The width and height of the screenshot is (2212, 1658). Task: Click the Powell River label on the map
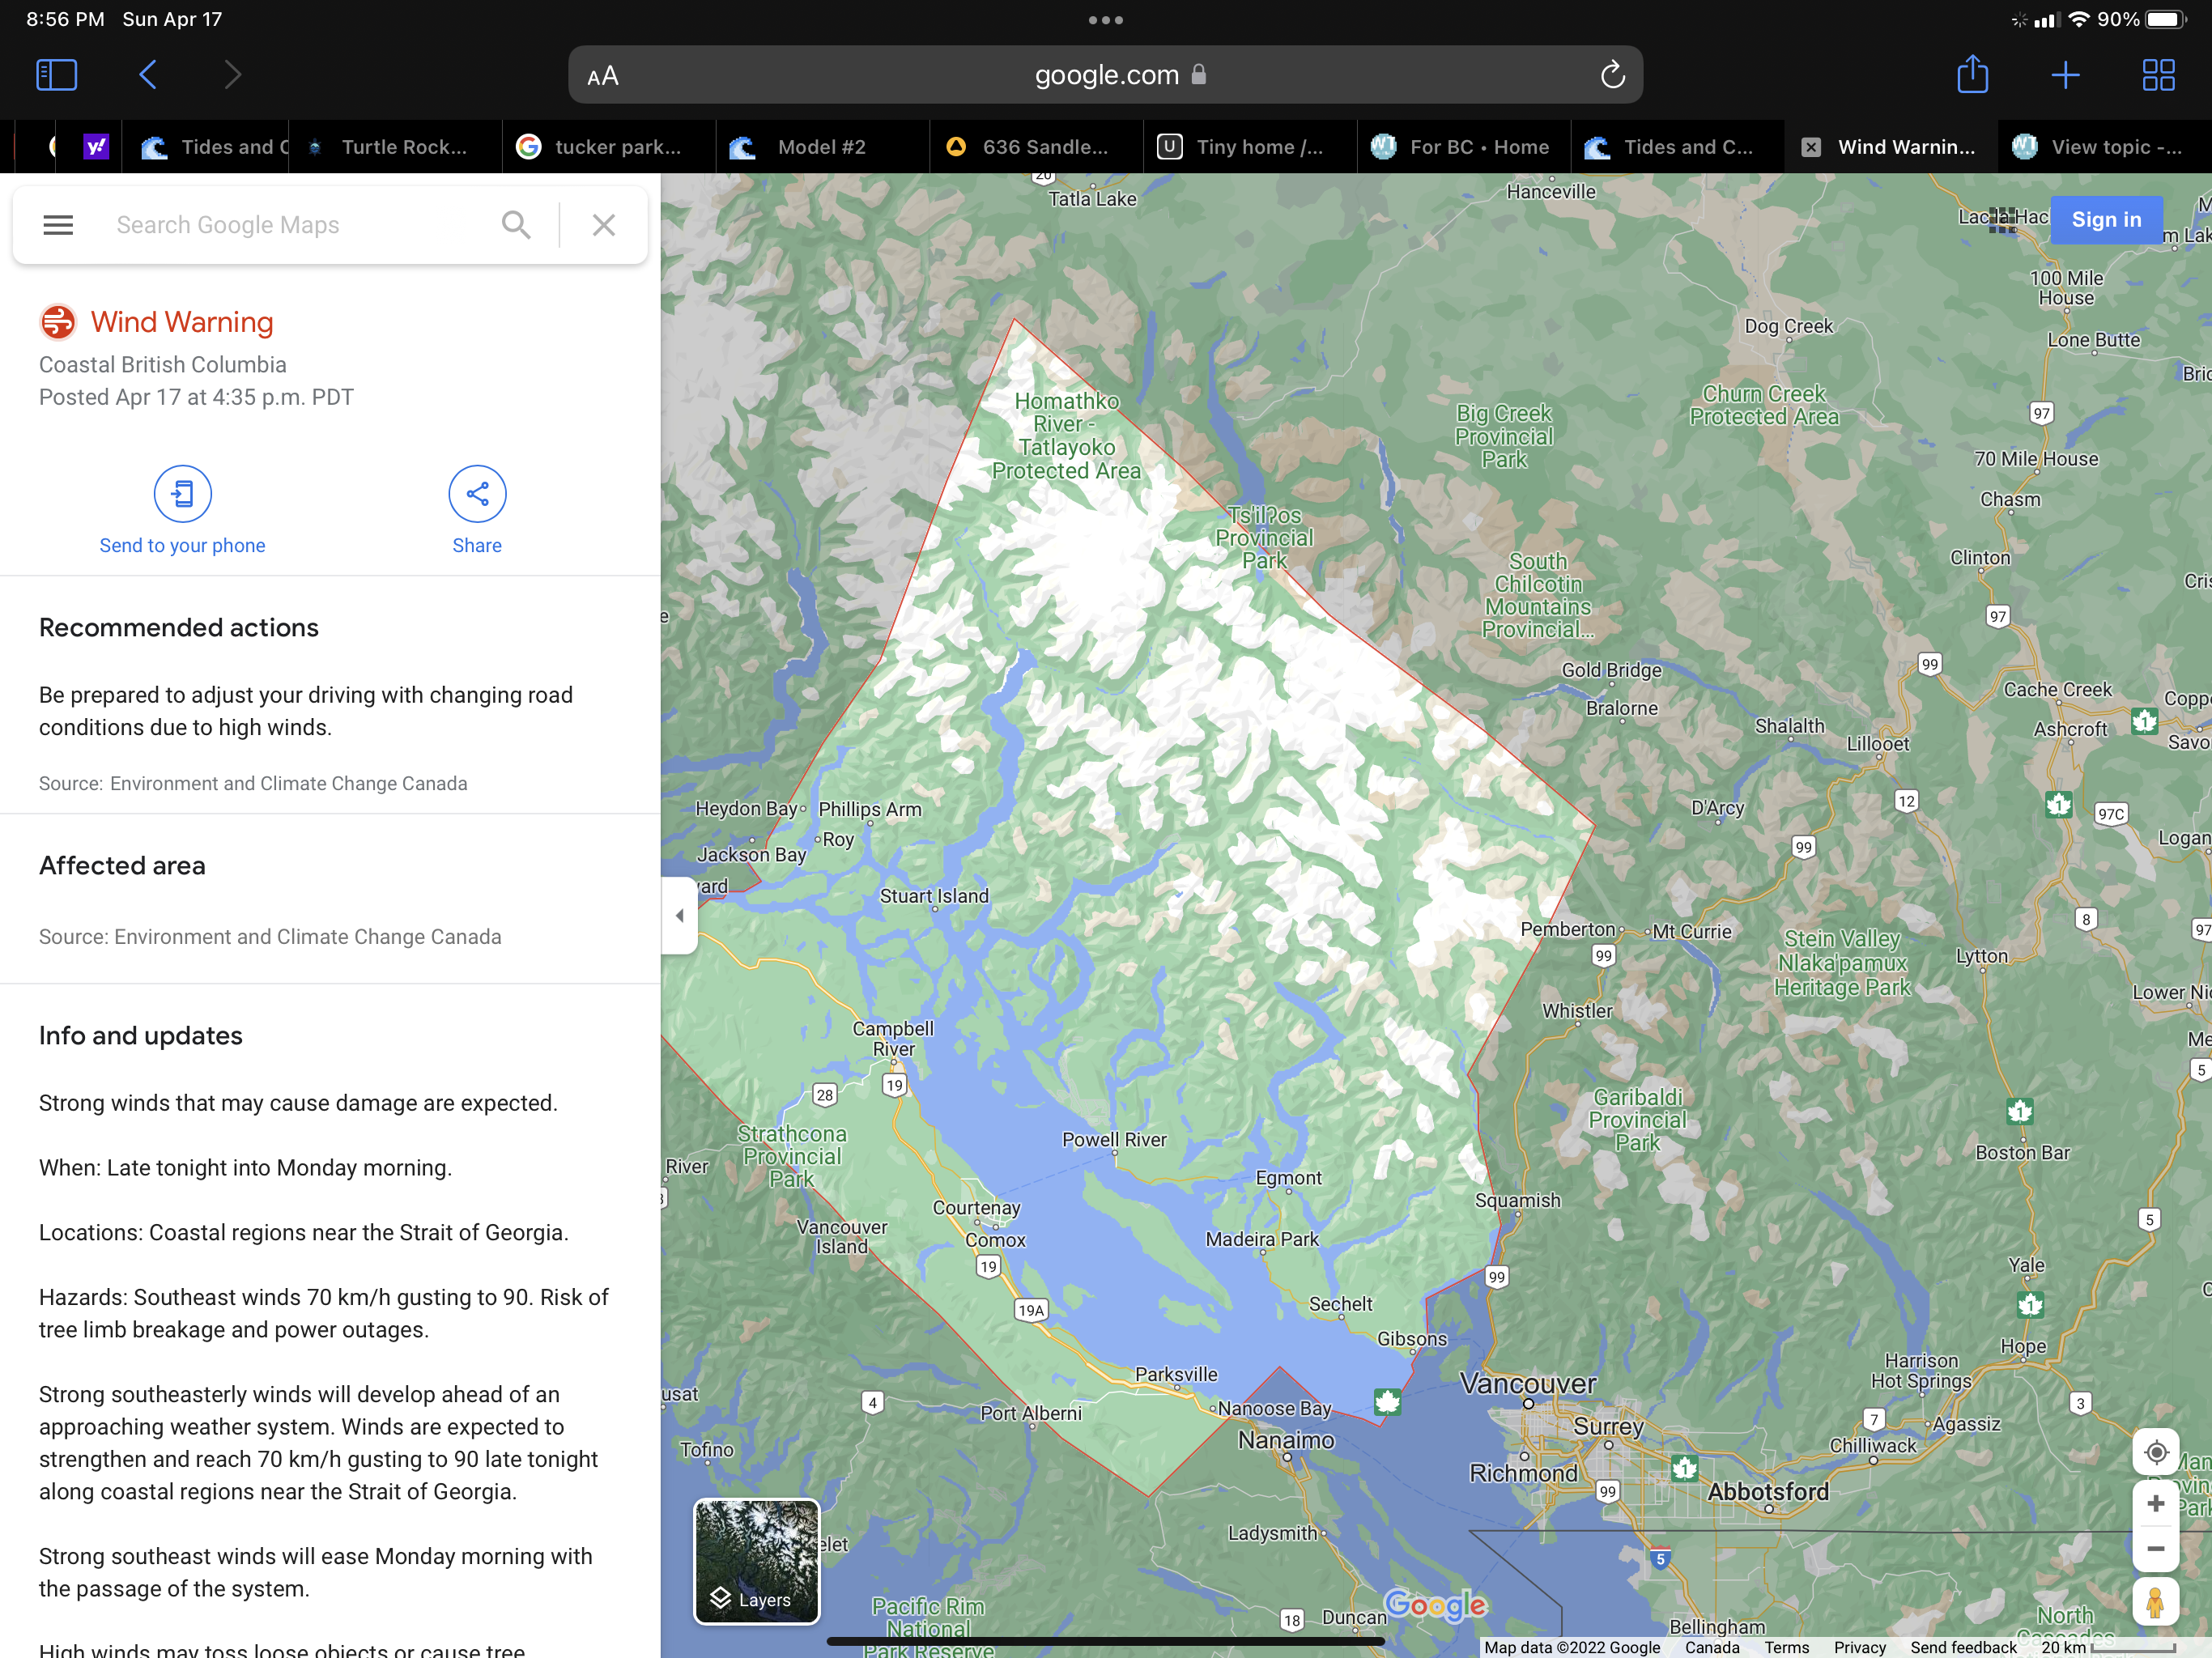pos(1114,1139)
